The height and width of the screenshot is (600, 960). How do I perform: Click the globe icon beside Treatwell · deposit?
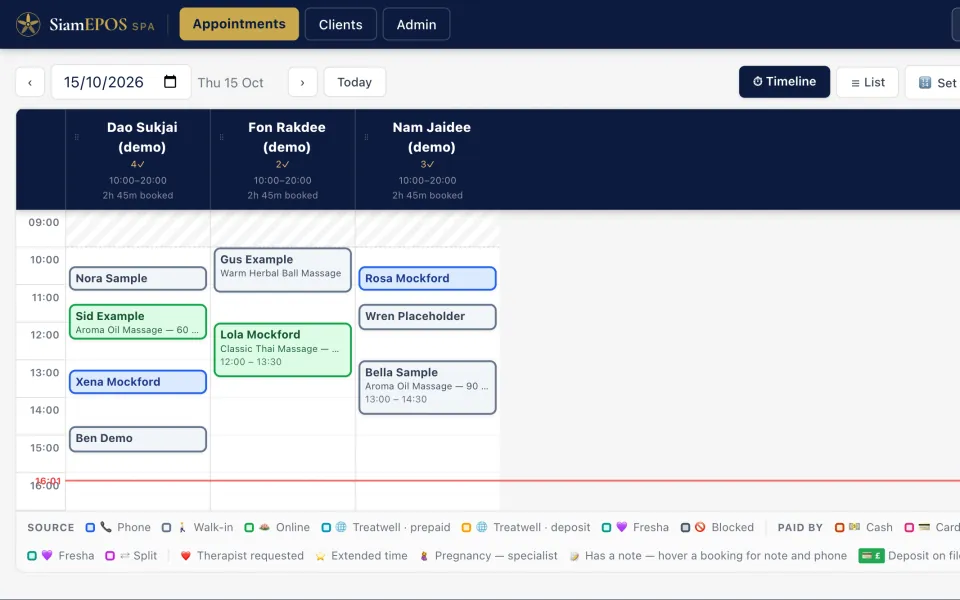coord(482,527)
